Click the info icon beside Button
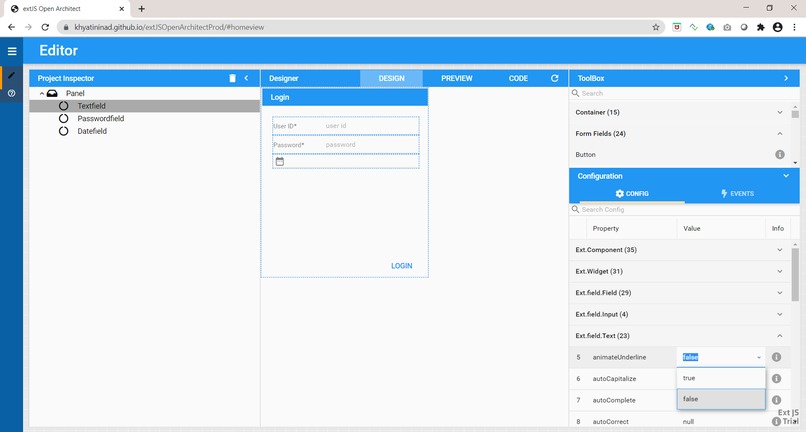 [x=780, y=154]
